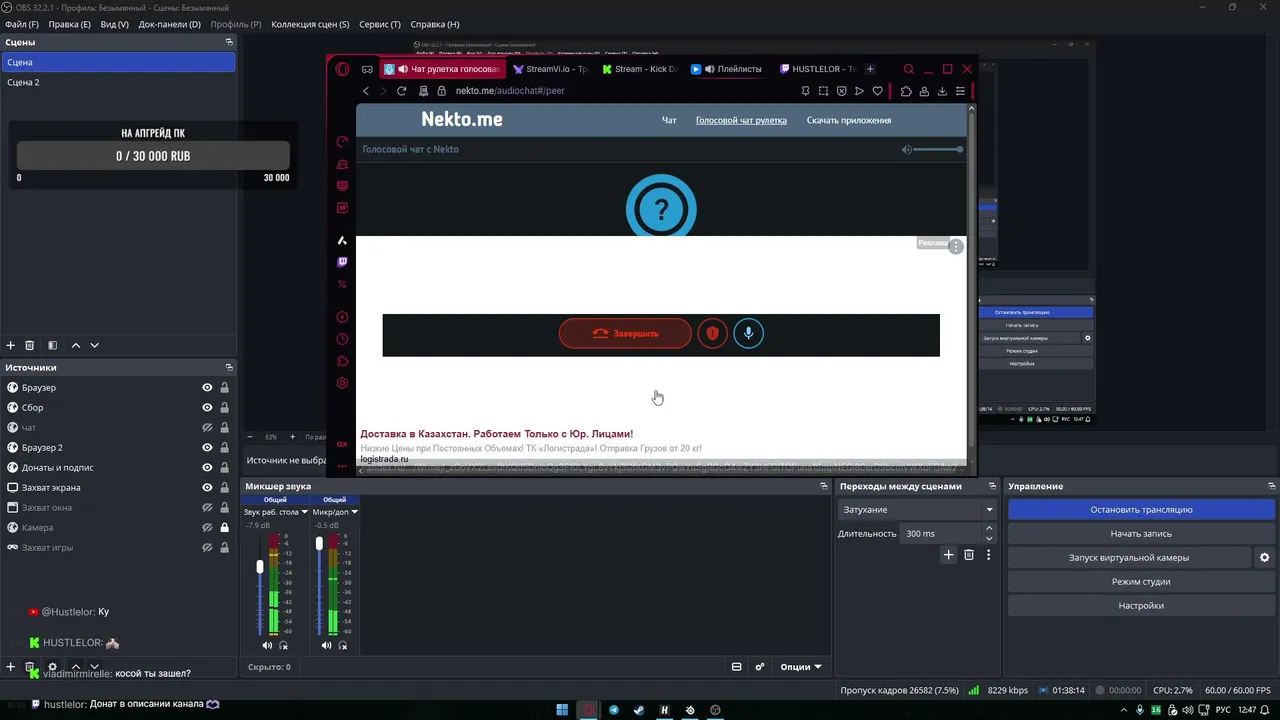
Task: Toggle monitoring headphone icon for Звук раб. стола
Action: click(284, 645)
